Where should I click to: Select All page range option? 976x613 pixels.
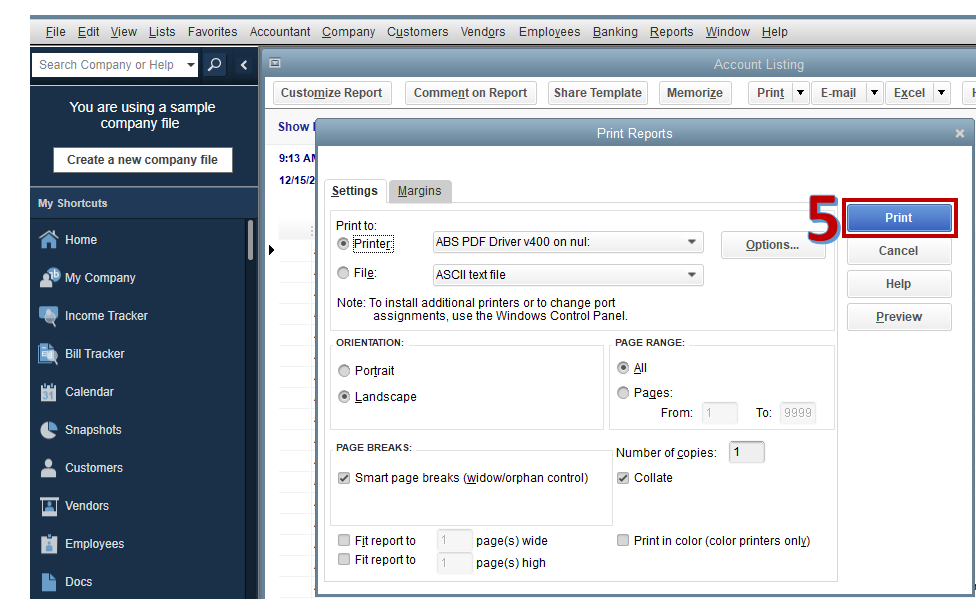pos(622,368)
